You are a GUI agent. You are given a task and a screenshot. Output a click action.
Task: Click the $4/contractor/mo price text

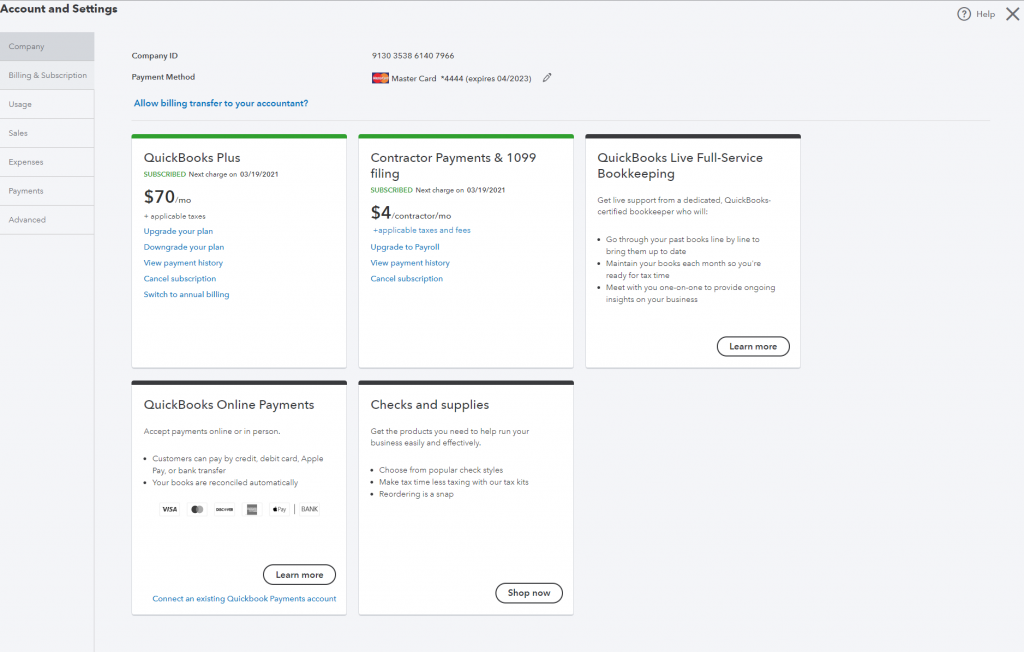point(411,213)
